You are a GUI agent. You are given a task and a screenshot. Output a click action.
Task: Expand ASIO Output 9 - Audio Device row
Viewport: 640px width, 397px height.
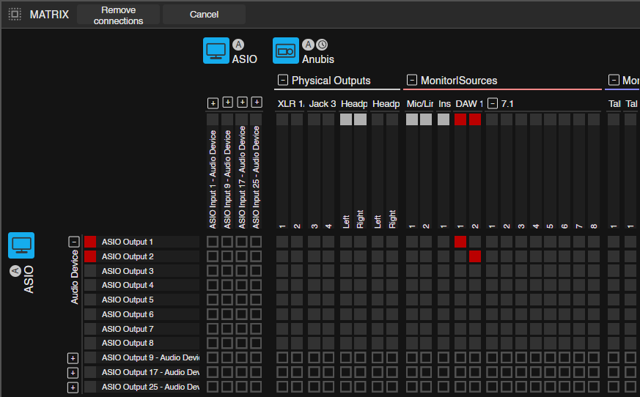pos(73,358)
